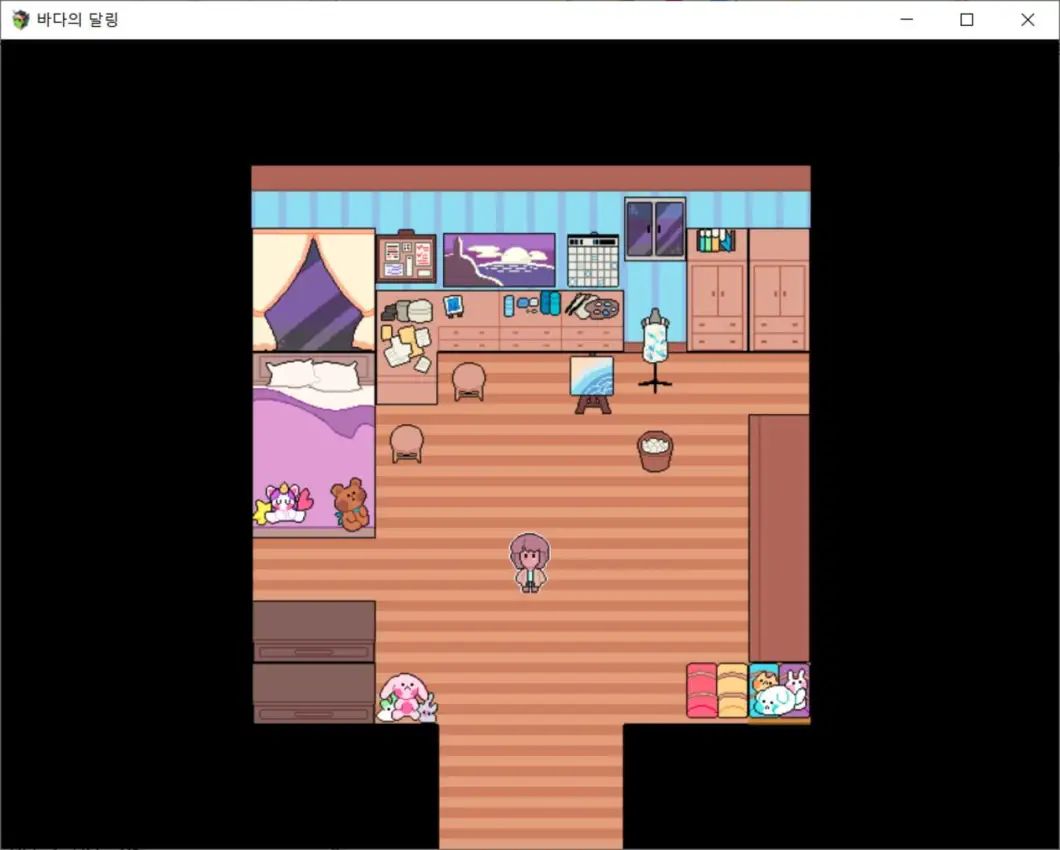
Task: Click the paint palette on the desk
Action: point(601,307)
